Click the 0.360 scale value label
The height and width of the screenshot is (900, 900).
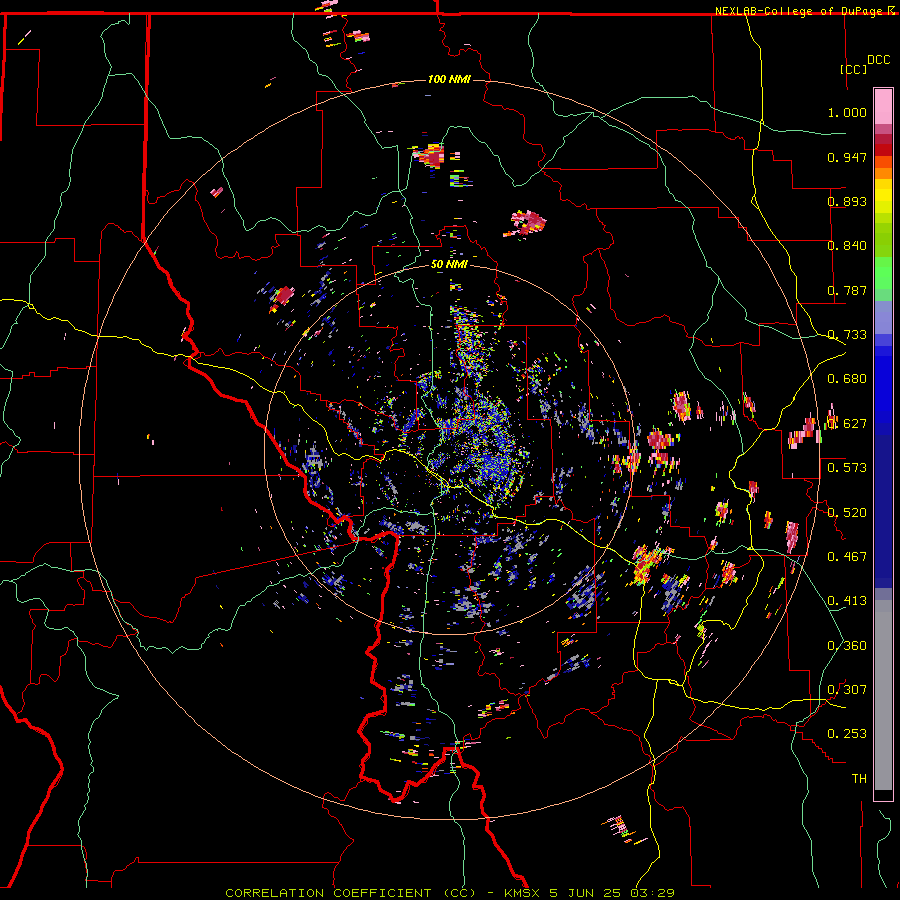tap(847, 646)
